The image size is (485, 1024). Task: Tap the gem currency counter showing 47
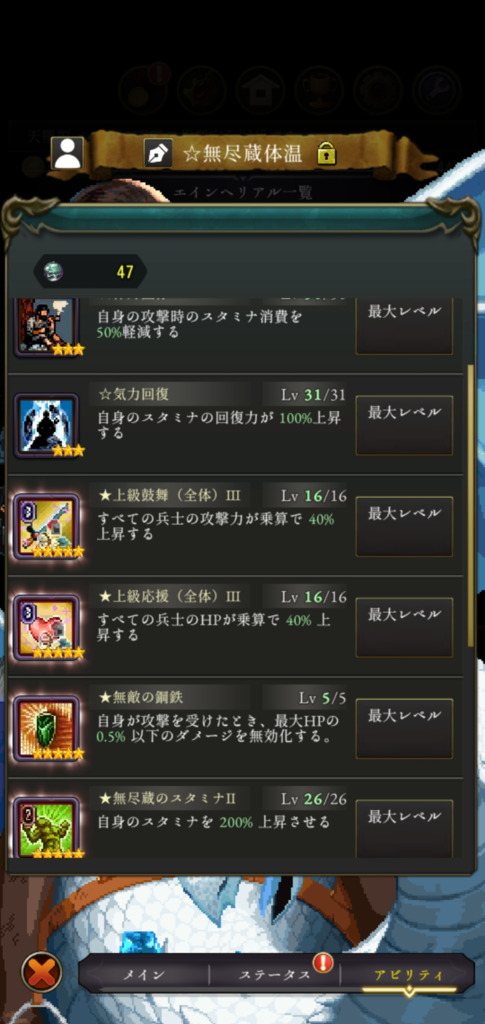90,272
